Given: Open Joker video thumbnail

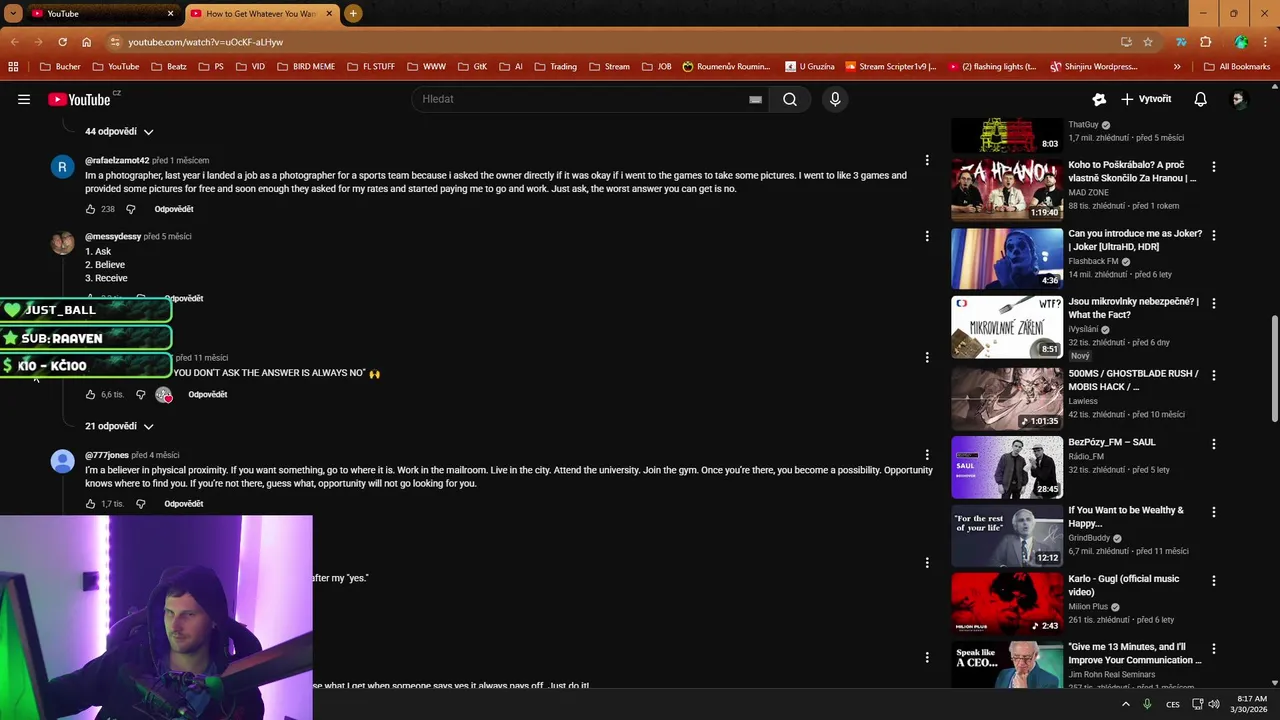Looking at the screenshot, I should 1007,258.
